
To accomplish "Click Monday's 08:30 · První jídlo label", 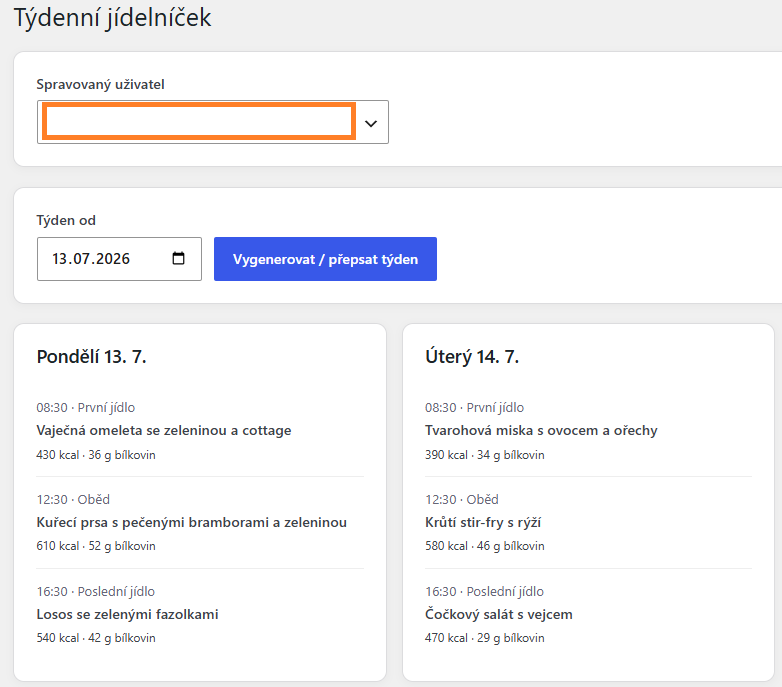I will click(x=86, y=408).
